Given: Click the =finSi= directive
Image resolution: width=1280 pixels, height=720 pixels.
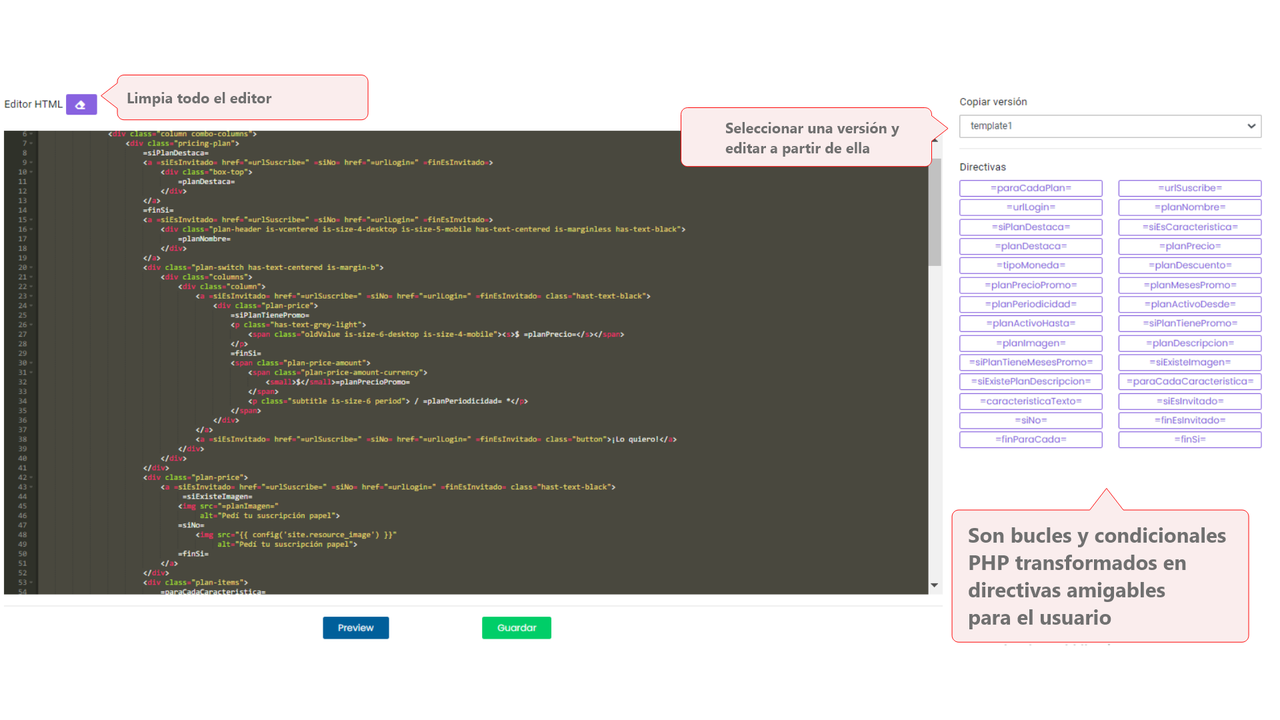Looking at the screenshot, I should 1189,438.
